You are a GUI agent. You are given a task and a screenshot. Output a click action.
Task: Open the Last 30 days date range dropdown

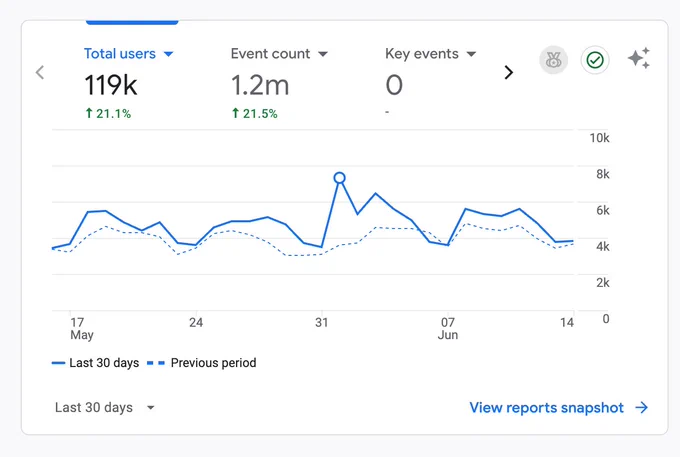(x=105, y=408)
